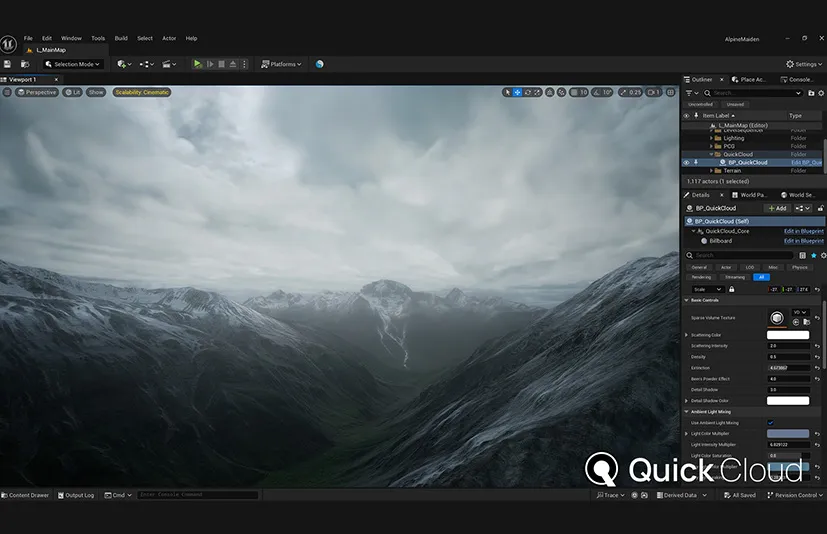827x534 pixels.
Task: Select the Rendering details filter
Action: coord(701,277)
